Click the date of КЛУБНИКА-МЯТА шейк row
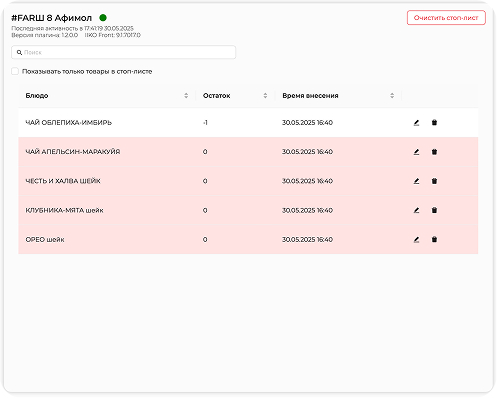The height and width of the screenshot is (398, 497). [307, 210]
